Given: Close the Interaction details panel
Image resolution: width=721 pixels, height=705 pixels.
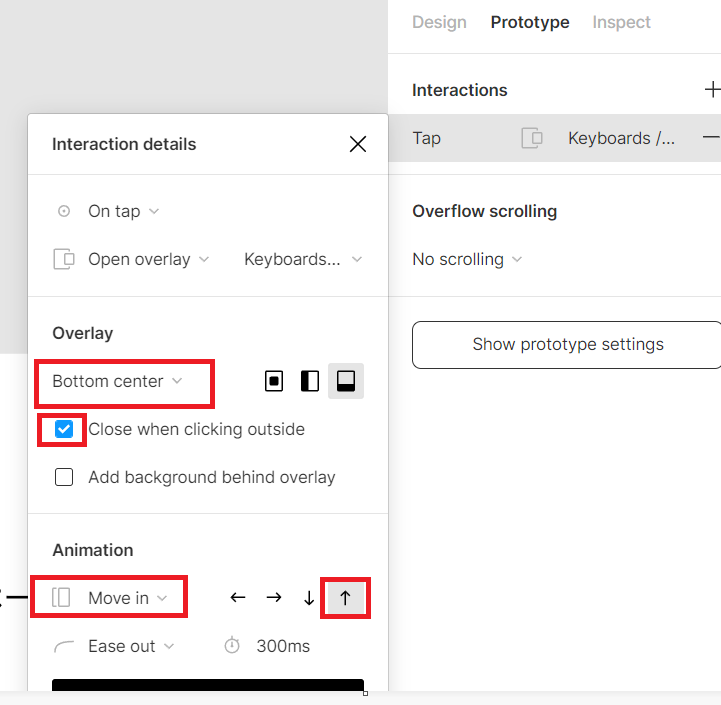Looking at the screenshot, I should coord(358,144).
